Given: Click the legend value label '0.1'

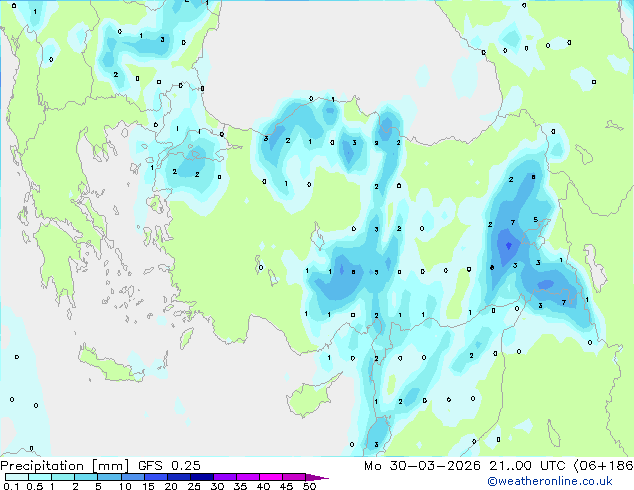Looking at the screenshot, I should point(11,486).
